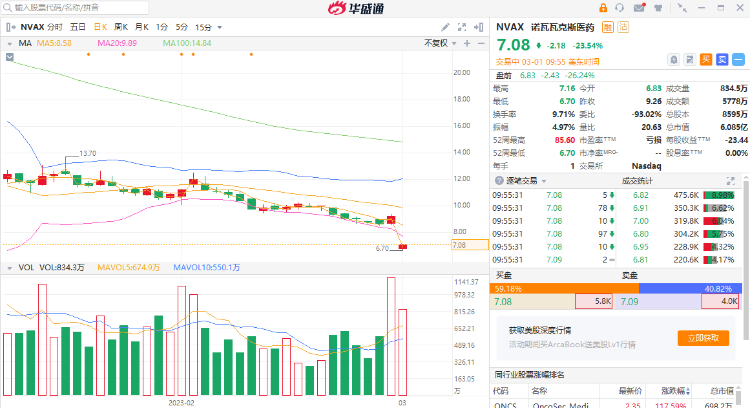Viewport: 750px width, 408px height.
Task: Zoom out chart with minus icon
Action: [x=481, y=44]
